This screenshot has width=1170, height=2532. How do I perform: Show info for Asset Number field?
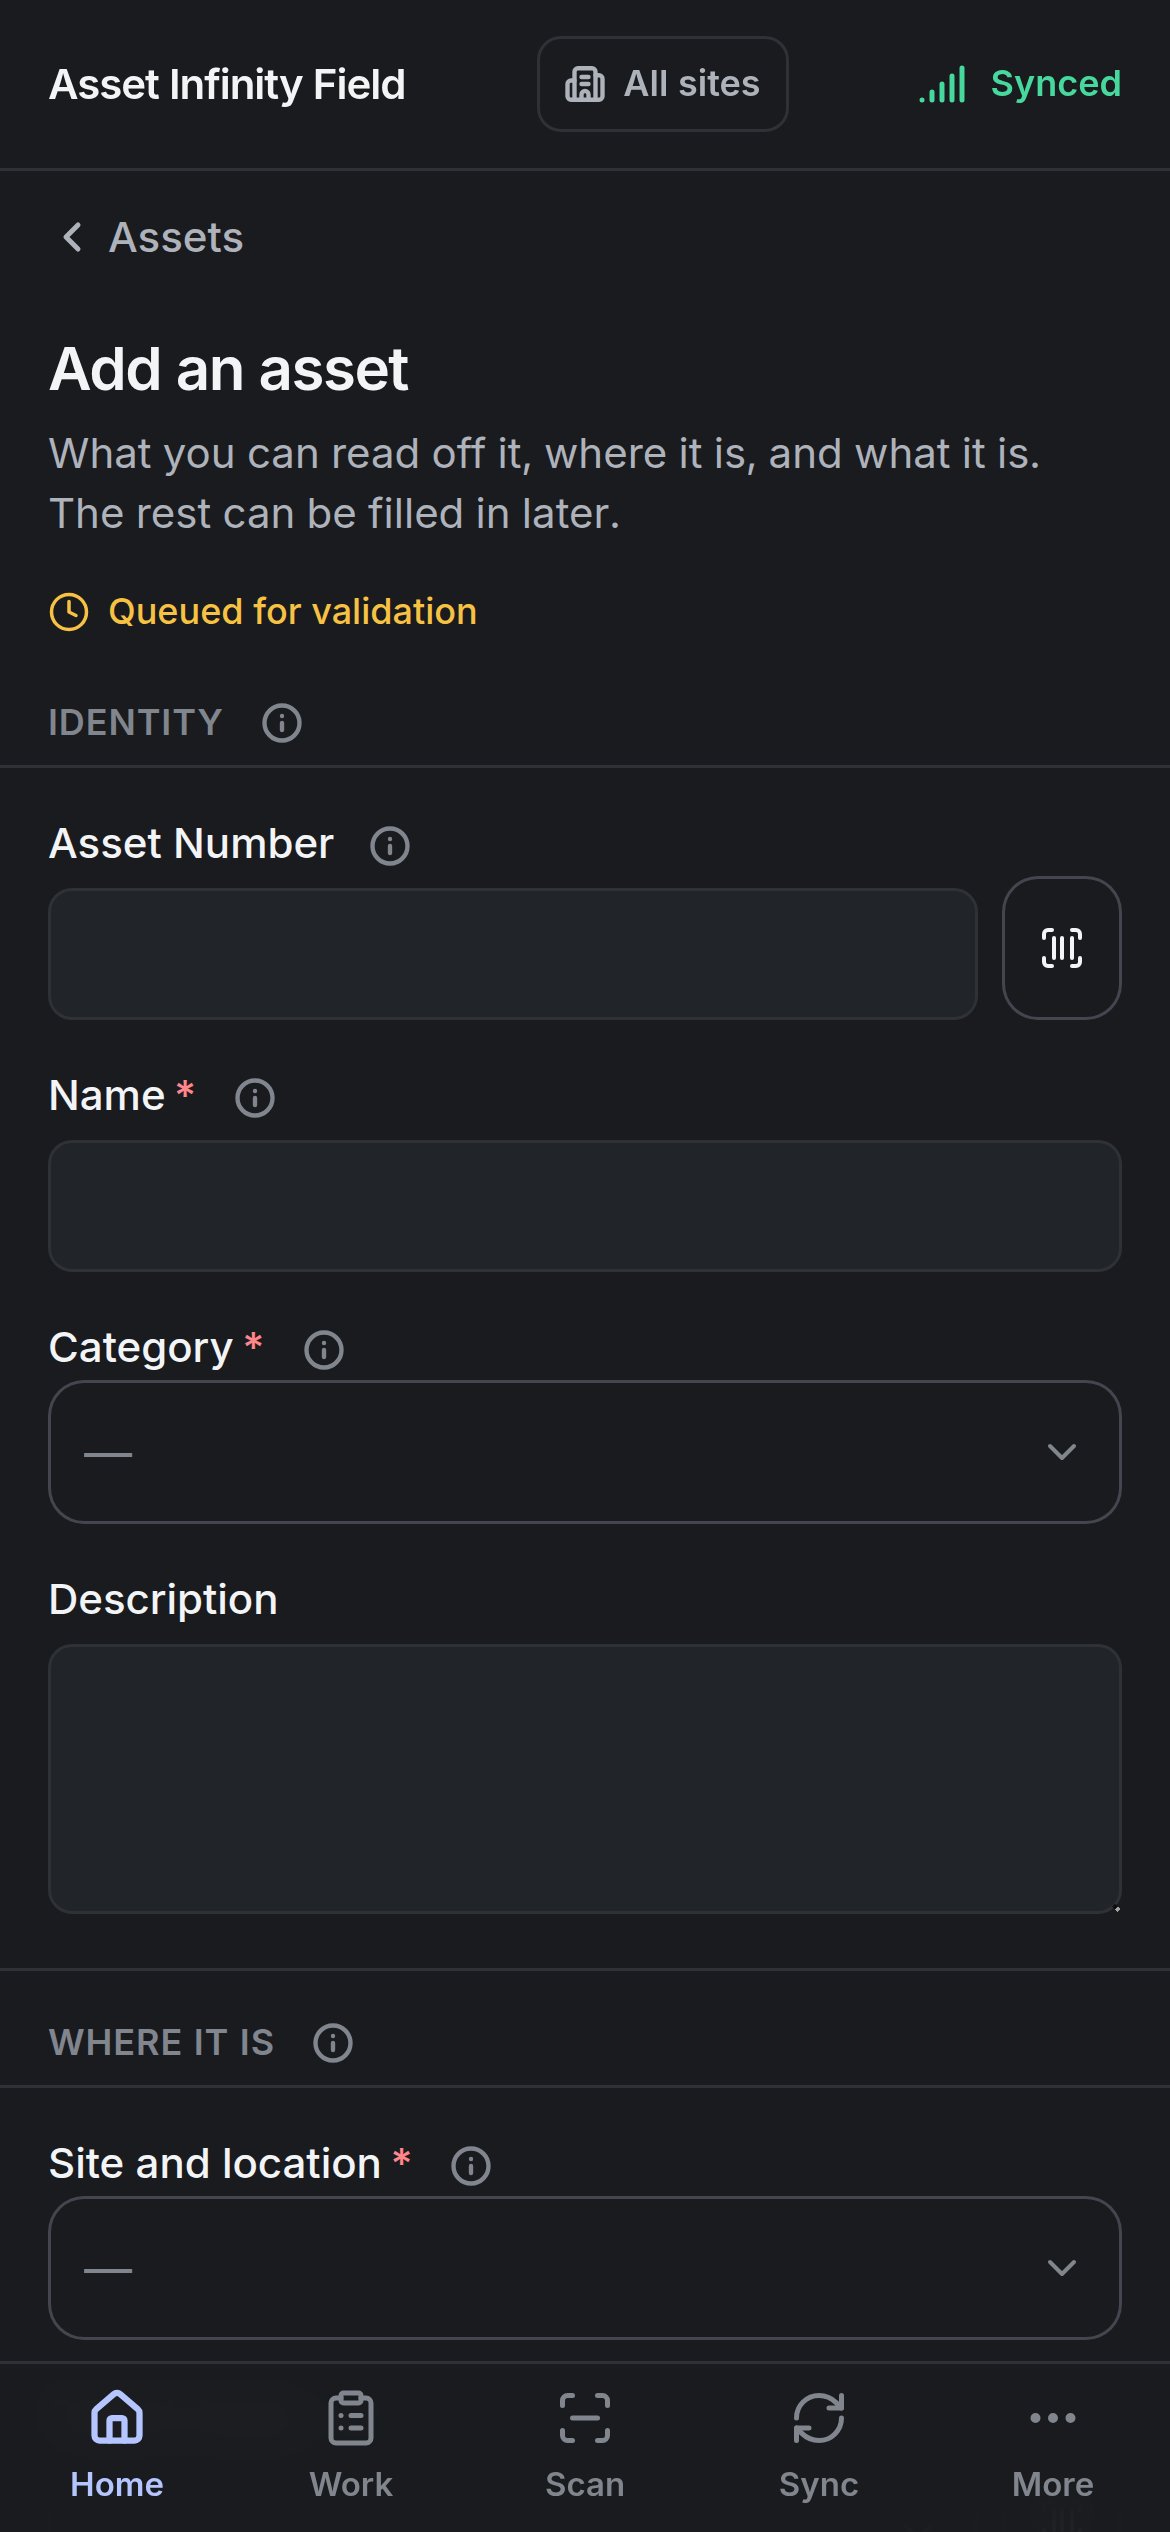click(390, 846)
